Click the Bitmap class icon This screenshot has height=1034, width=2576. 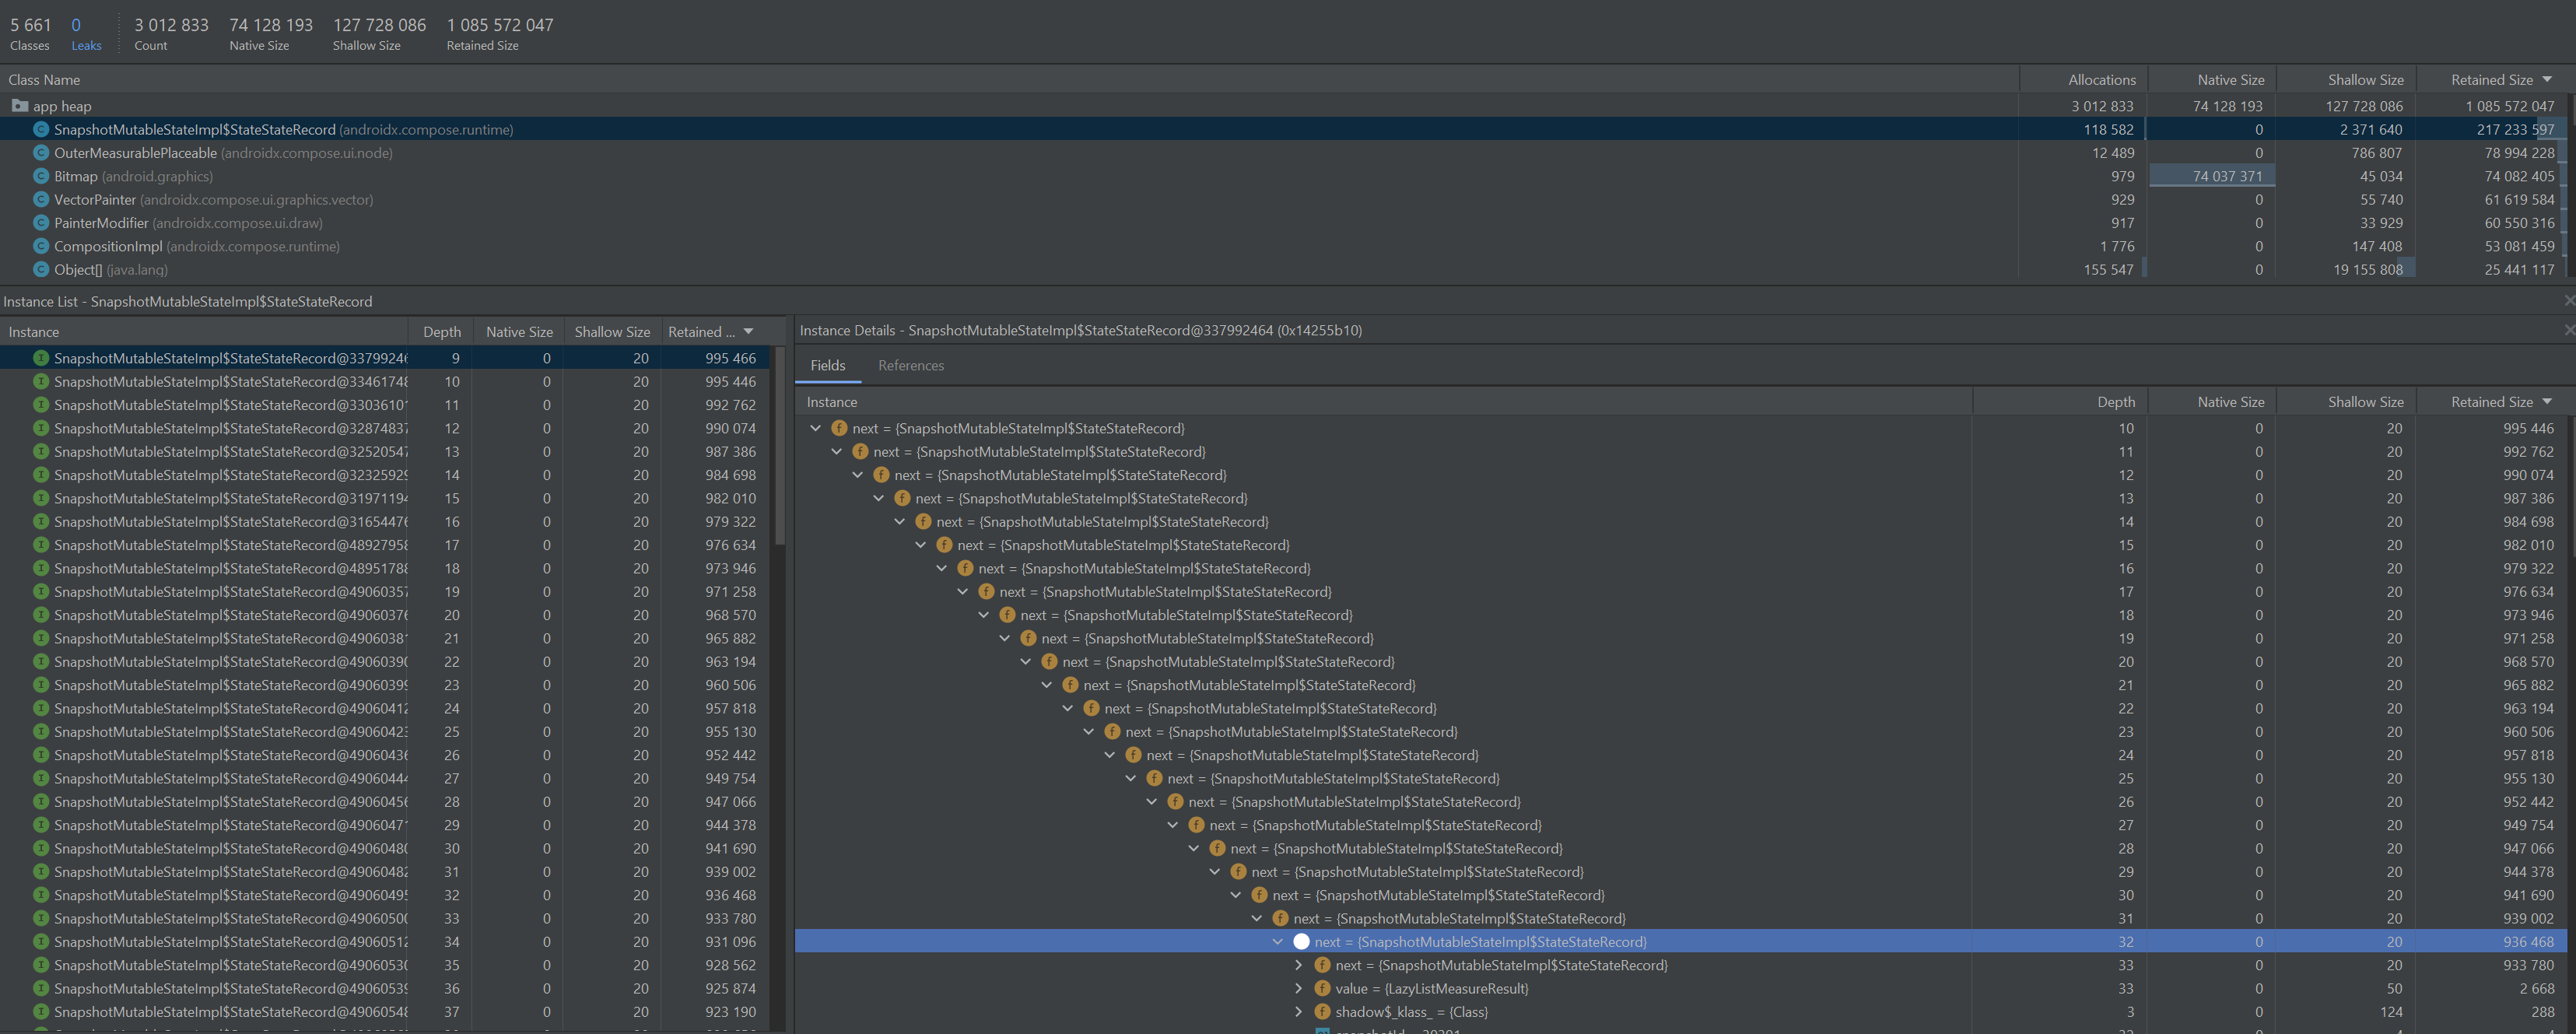point(41,176)
